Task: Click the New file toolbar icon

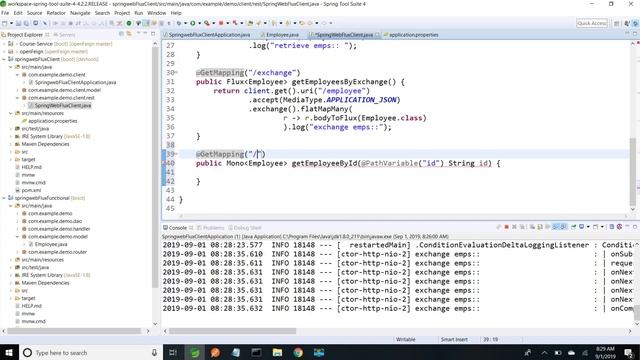Action: (4, 23)
